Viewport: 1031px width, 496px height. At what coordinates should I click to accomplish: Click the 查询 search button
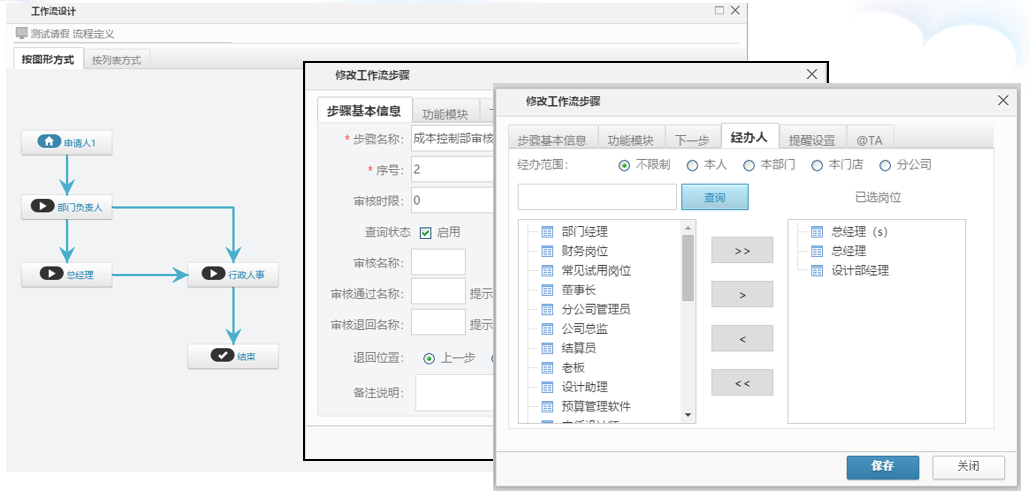pyautogui.click(x=714, y=198)
